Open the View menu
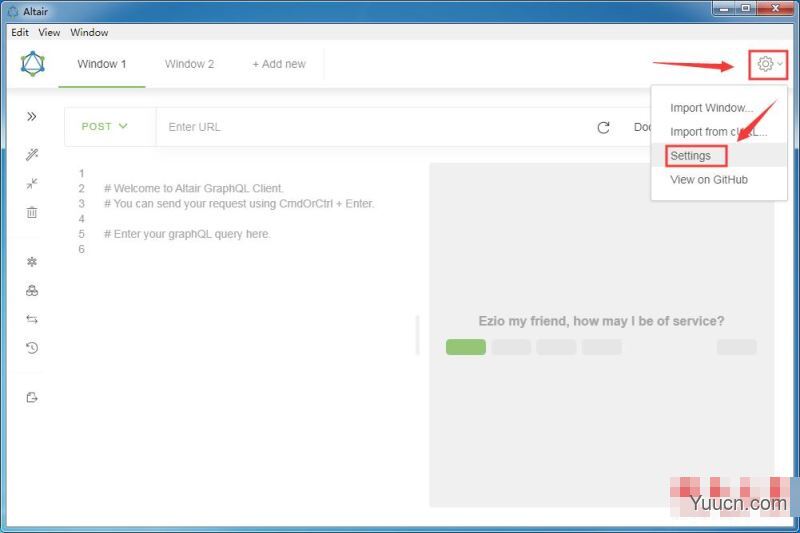Viewport: 800px width, 533px height. [x=49, y=32]
